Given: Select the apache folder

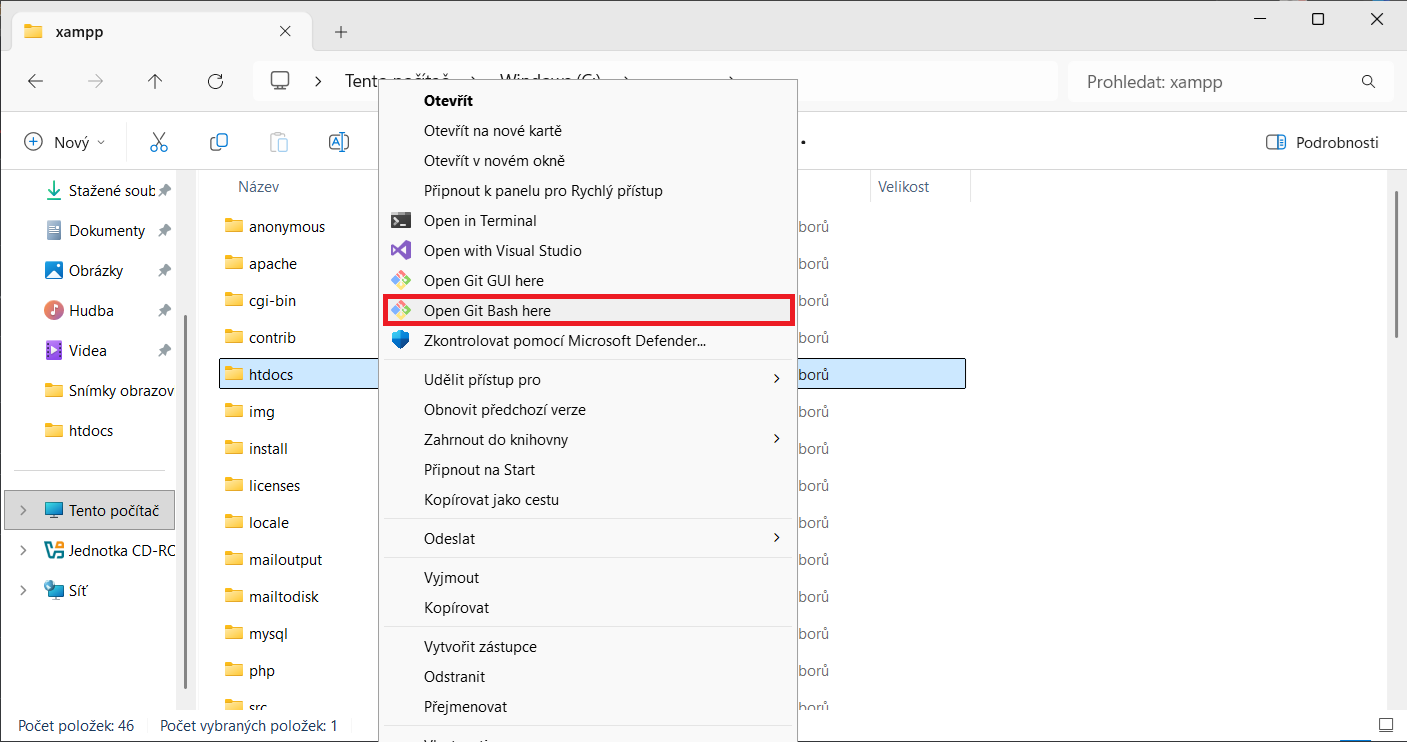Looking at the screenshot, I should [272, 264].
